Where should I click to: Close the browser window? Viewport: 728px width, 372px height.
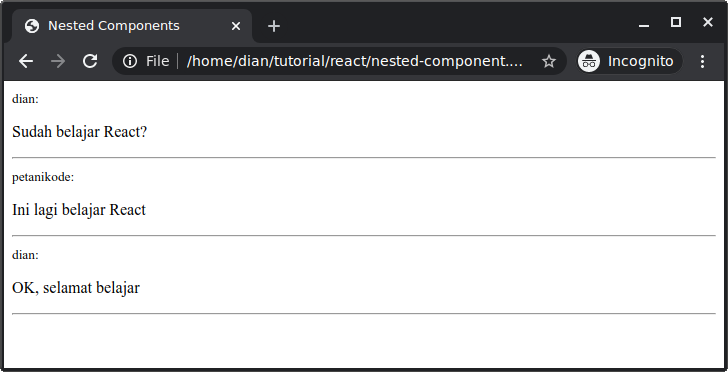click(x=708, y=22)
